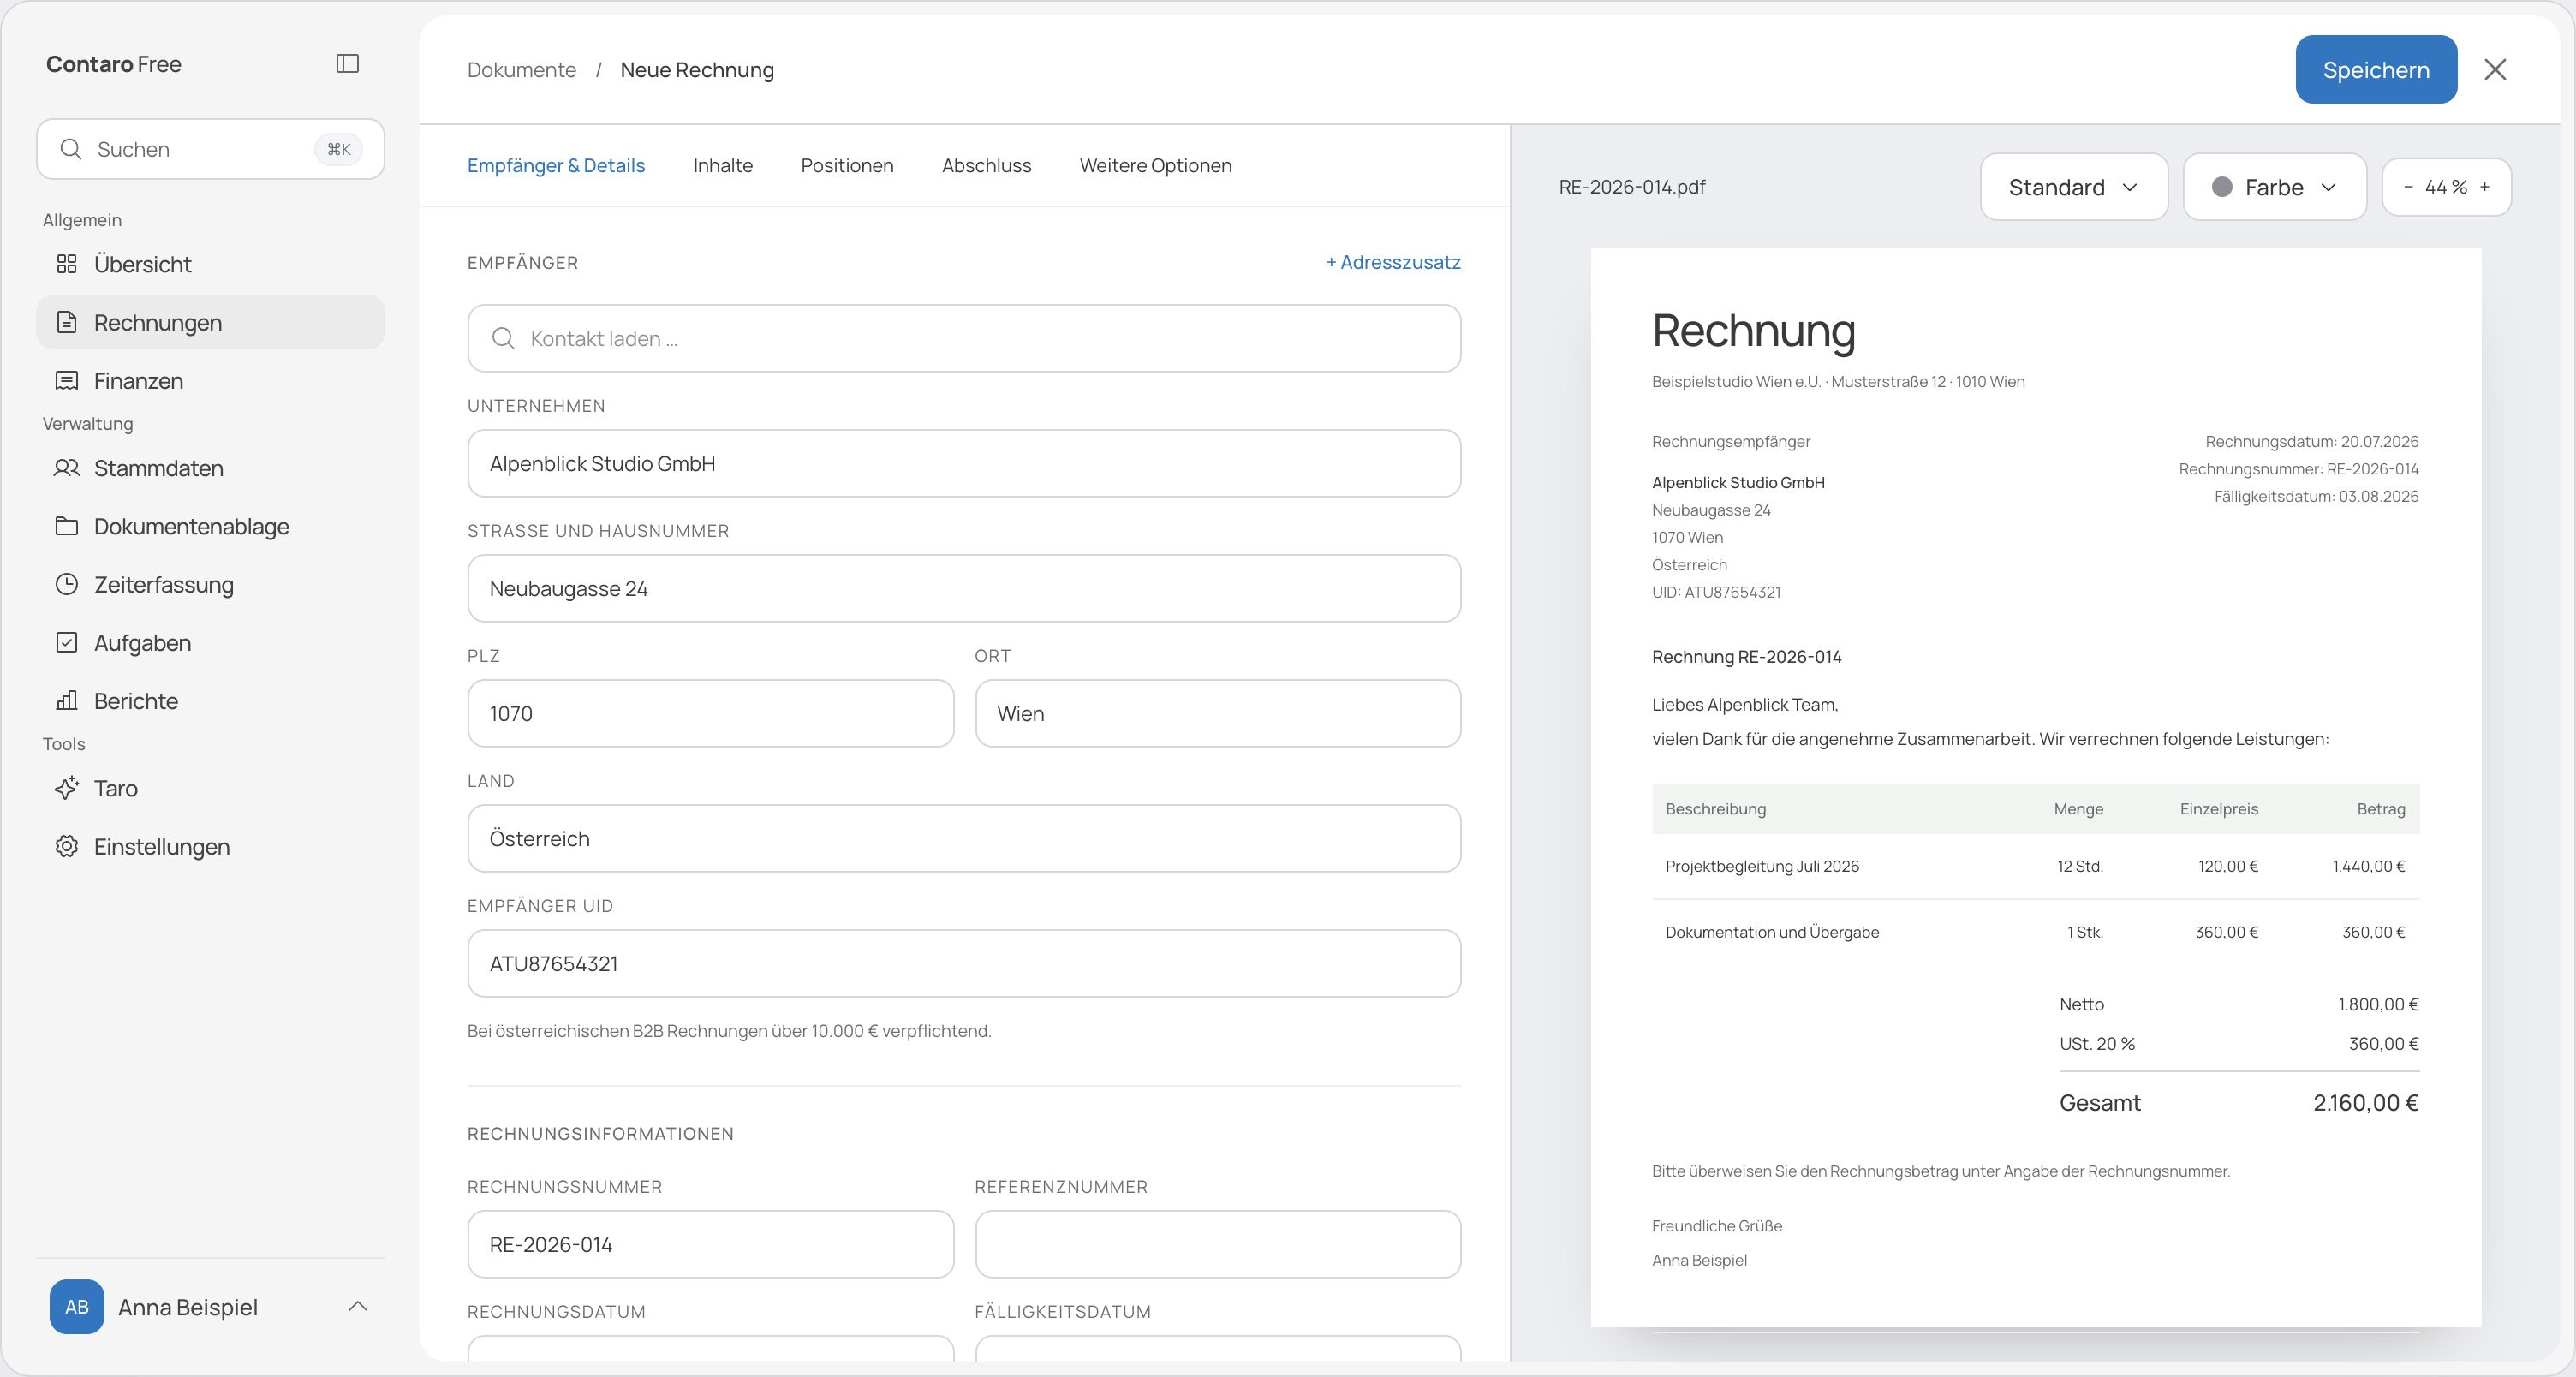
Task: Click the search magnifier icon in the sidebar
Action: tap(71, 149)
